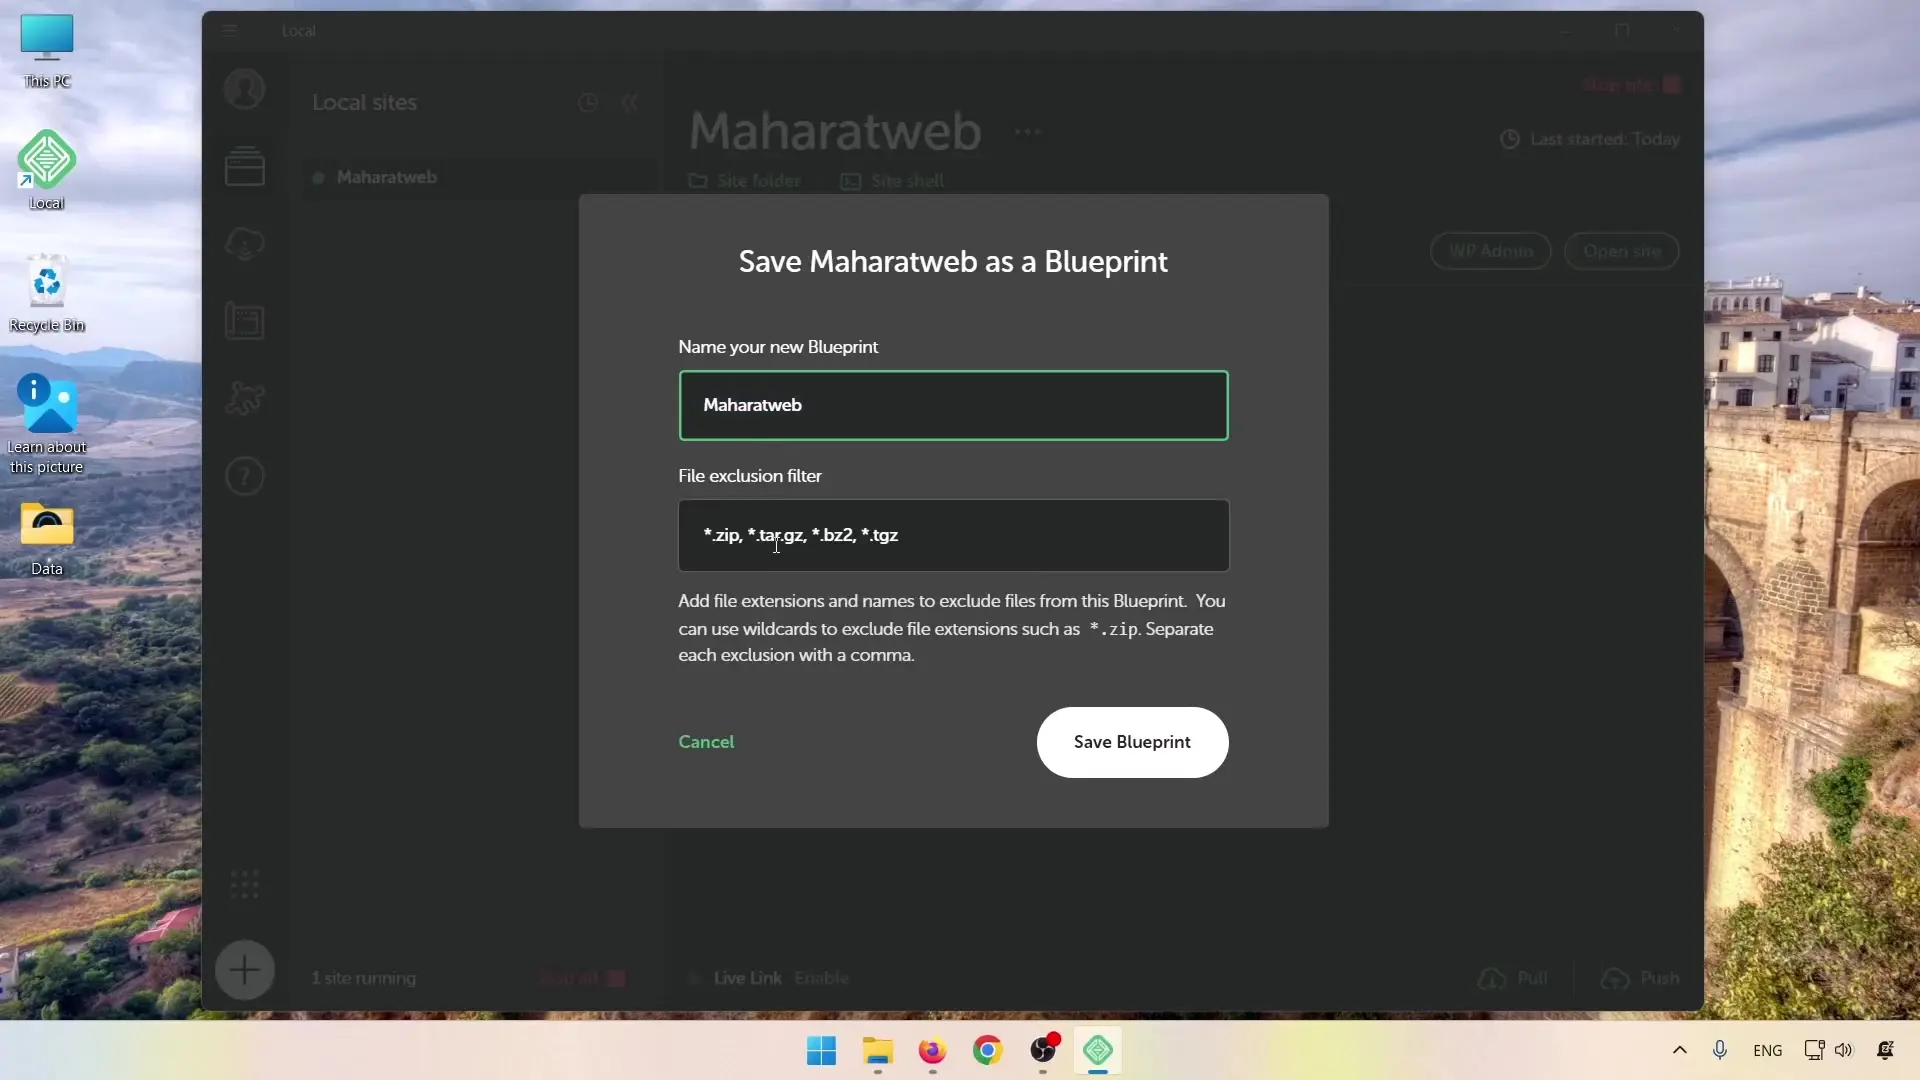This screenshot has height=1080, width=1920.
Task: Open the This PC desktop icon
Action: tap(47, 52)
